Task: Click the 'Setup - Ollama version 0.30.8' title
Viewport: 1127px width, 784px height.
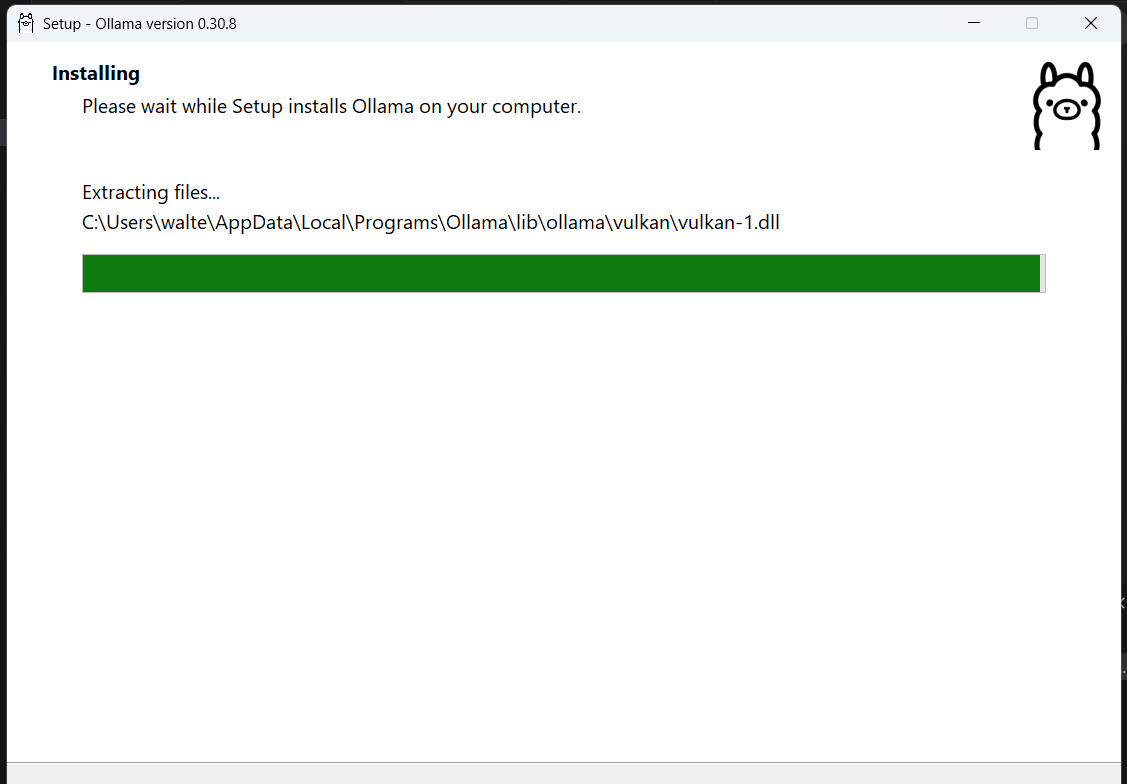Action: coord(139,24)
